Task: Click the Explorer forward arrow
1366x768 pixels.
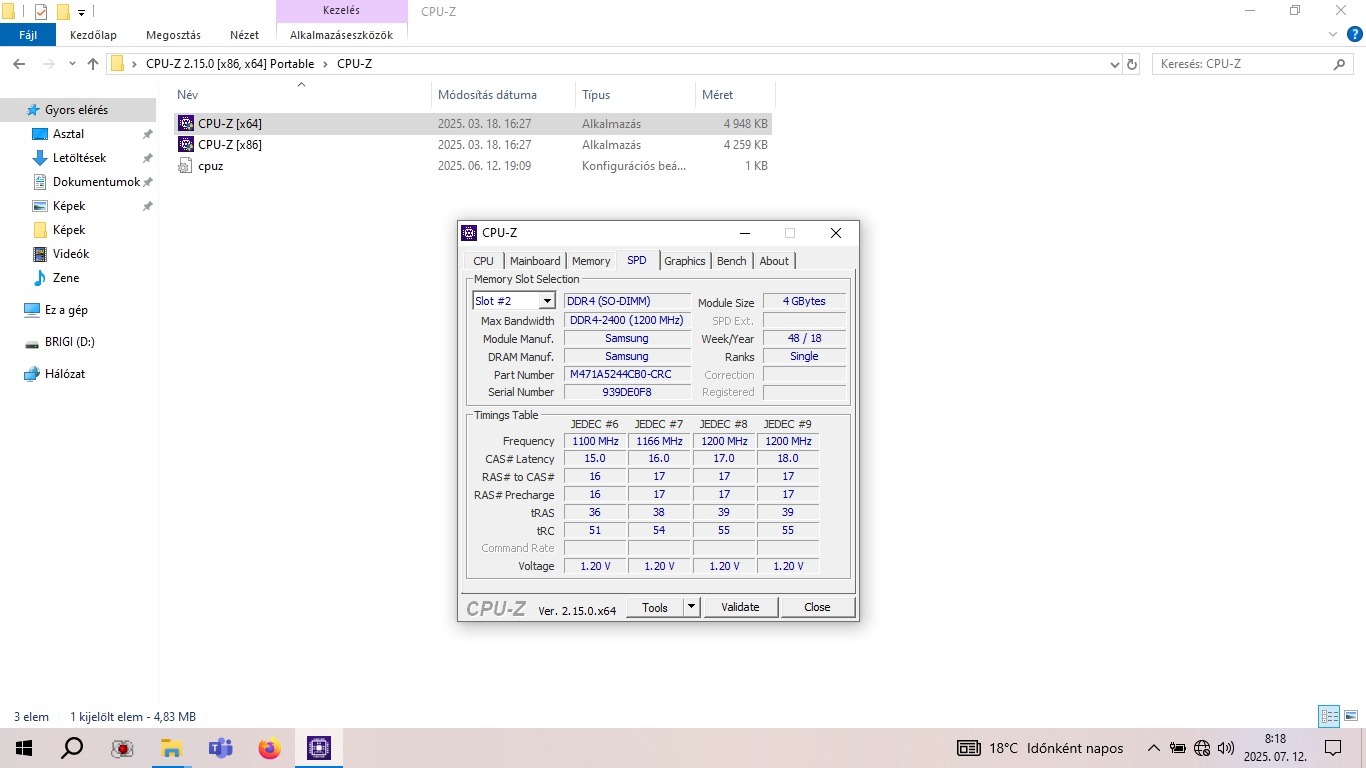Action: [x=47, y=64]
